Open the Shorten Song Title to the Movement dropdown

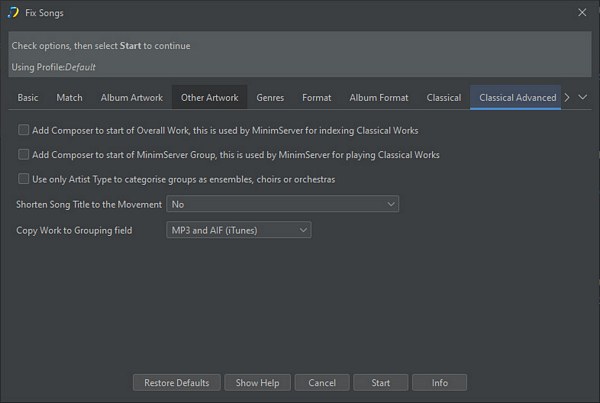coord(282,204)
